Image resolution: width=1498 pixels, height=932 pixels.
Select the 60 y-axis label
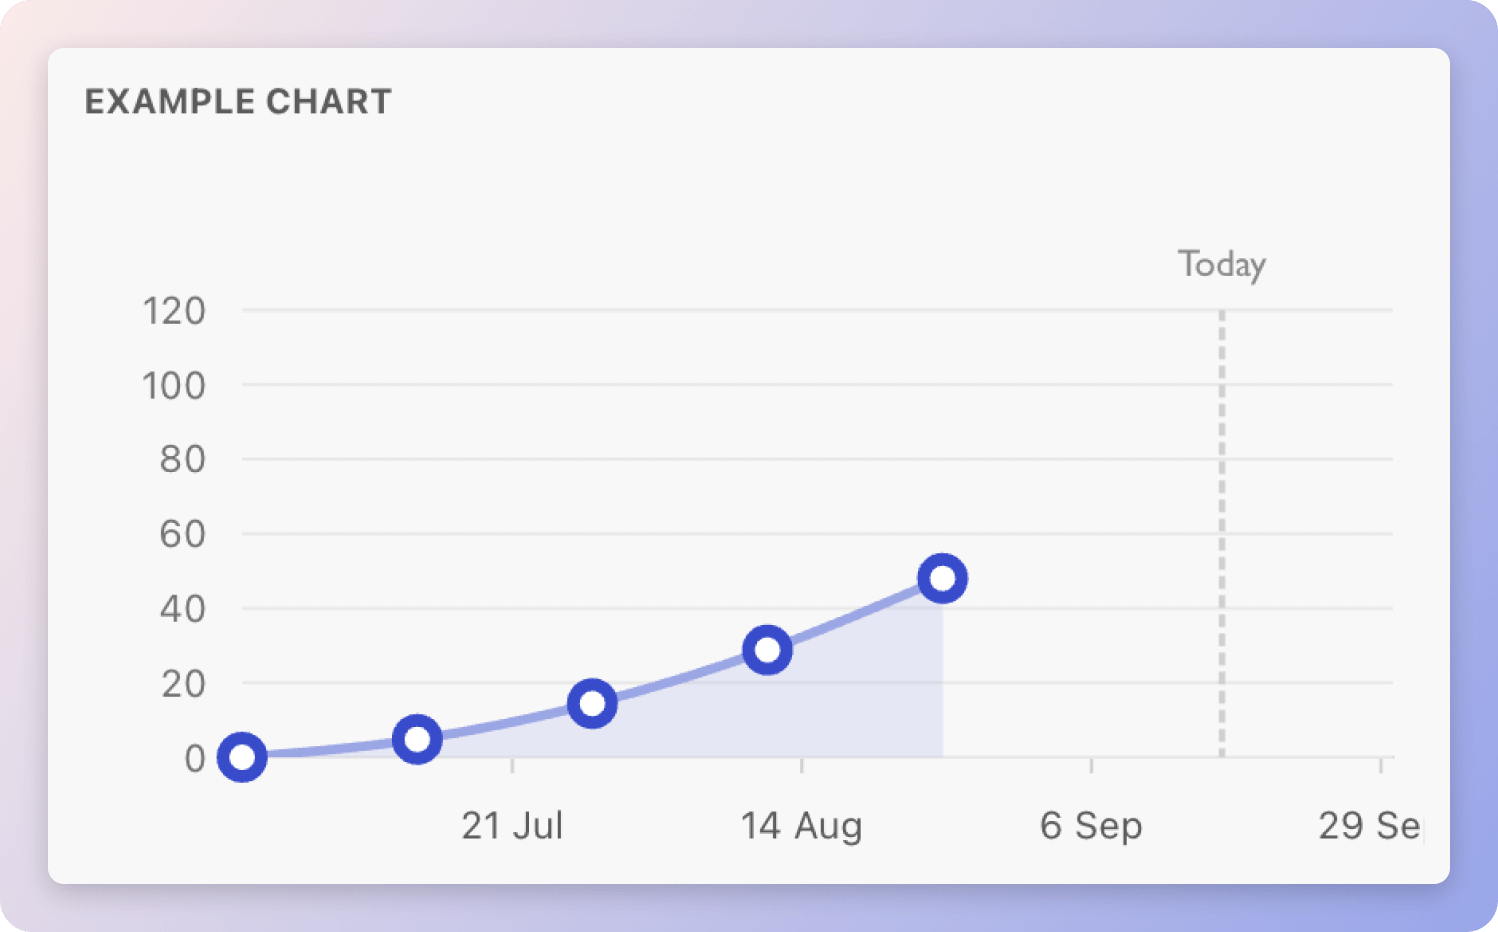[182, 535]
